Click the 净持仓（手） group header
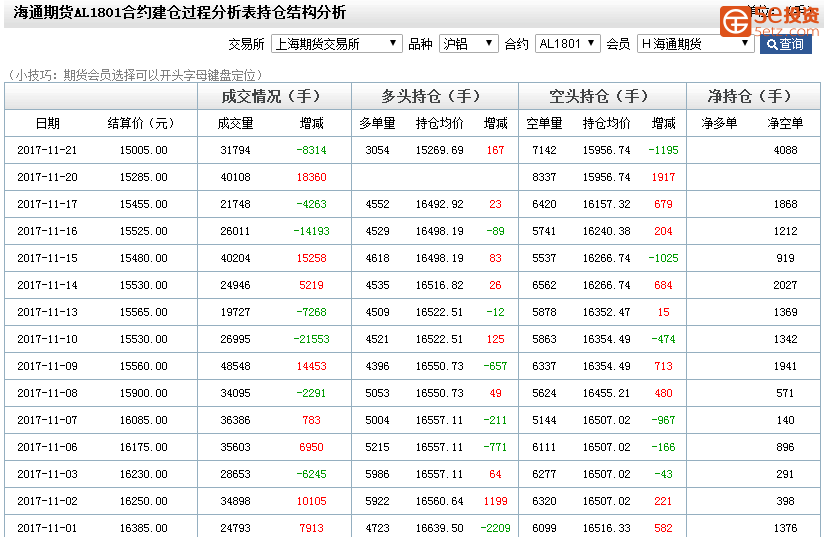Screen dimensions: 827x537 pyautogui.click(x=751, y=96)
